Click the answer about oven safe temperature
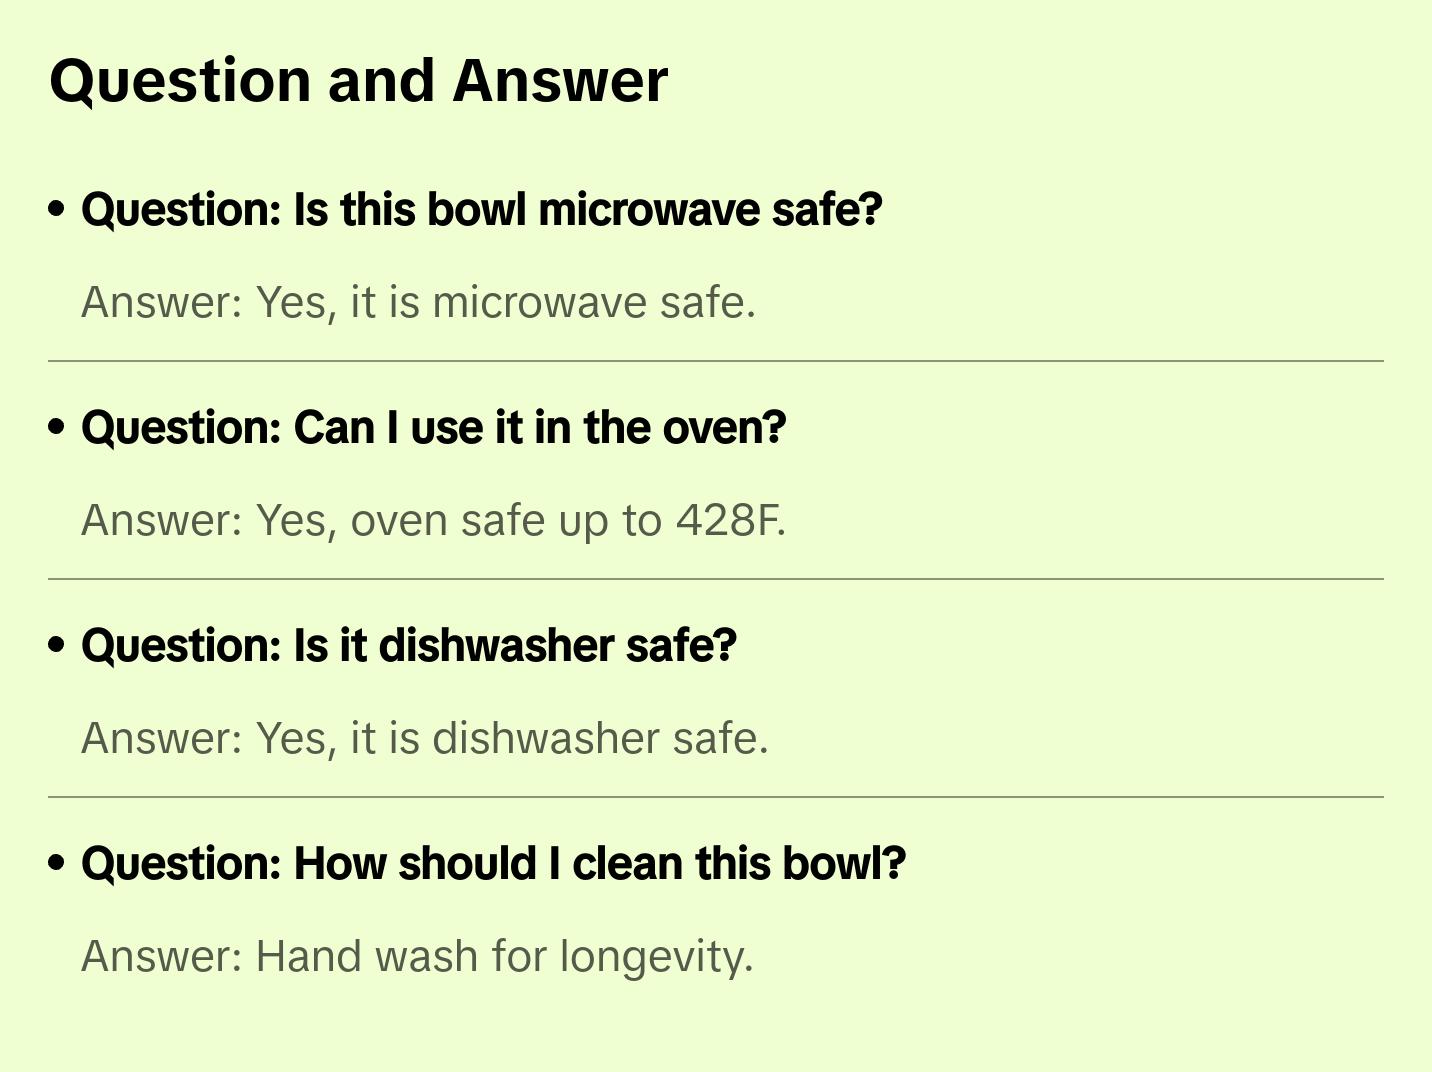Viewport: 1432px width, 1072px height. 433,520
